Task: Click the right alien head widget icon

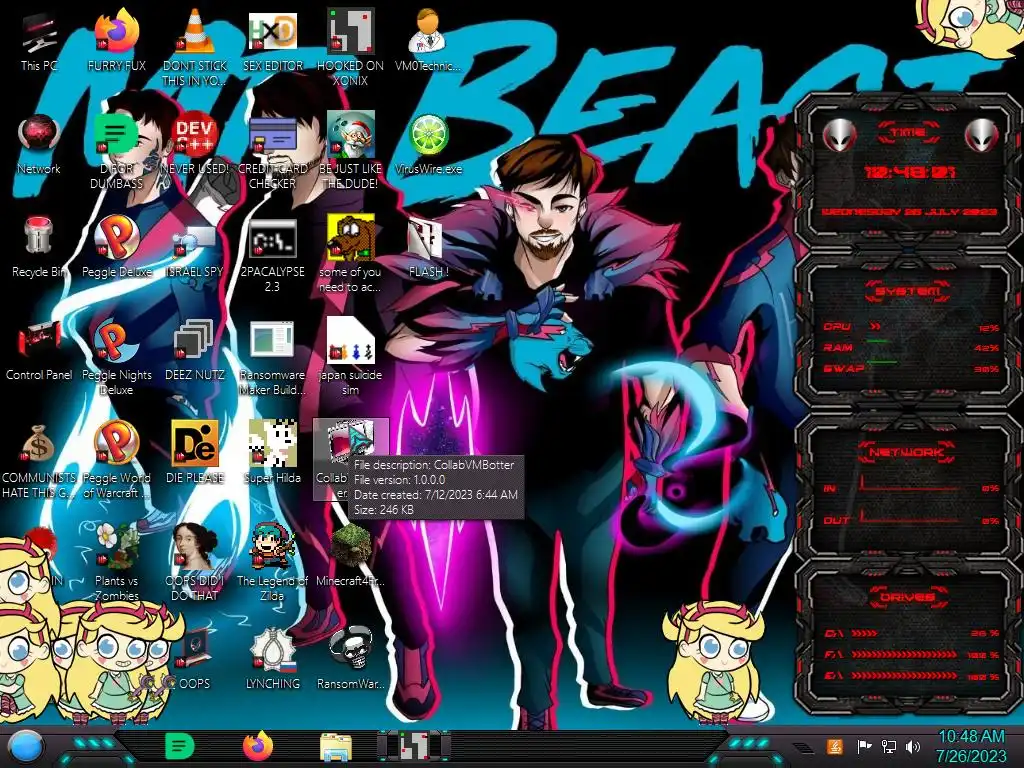Action: (982, 136)
